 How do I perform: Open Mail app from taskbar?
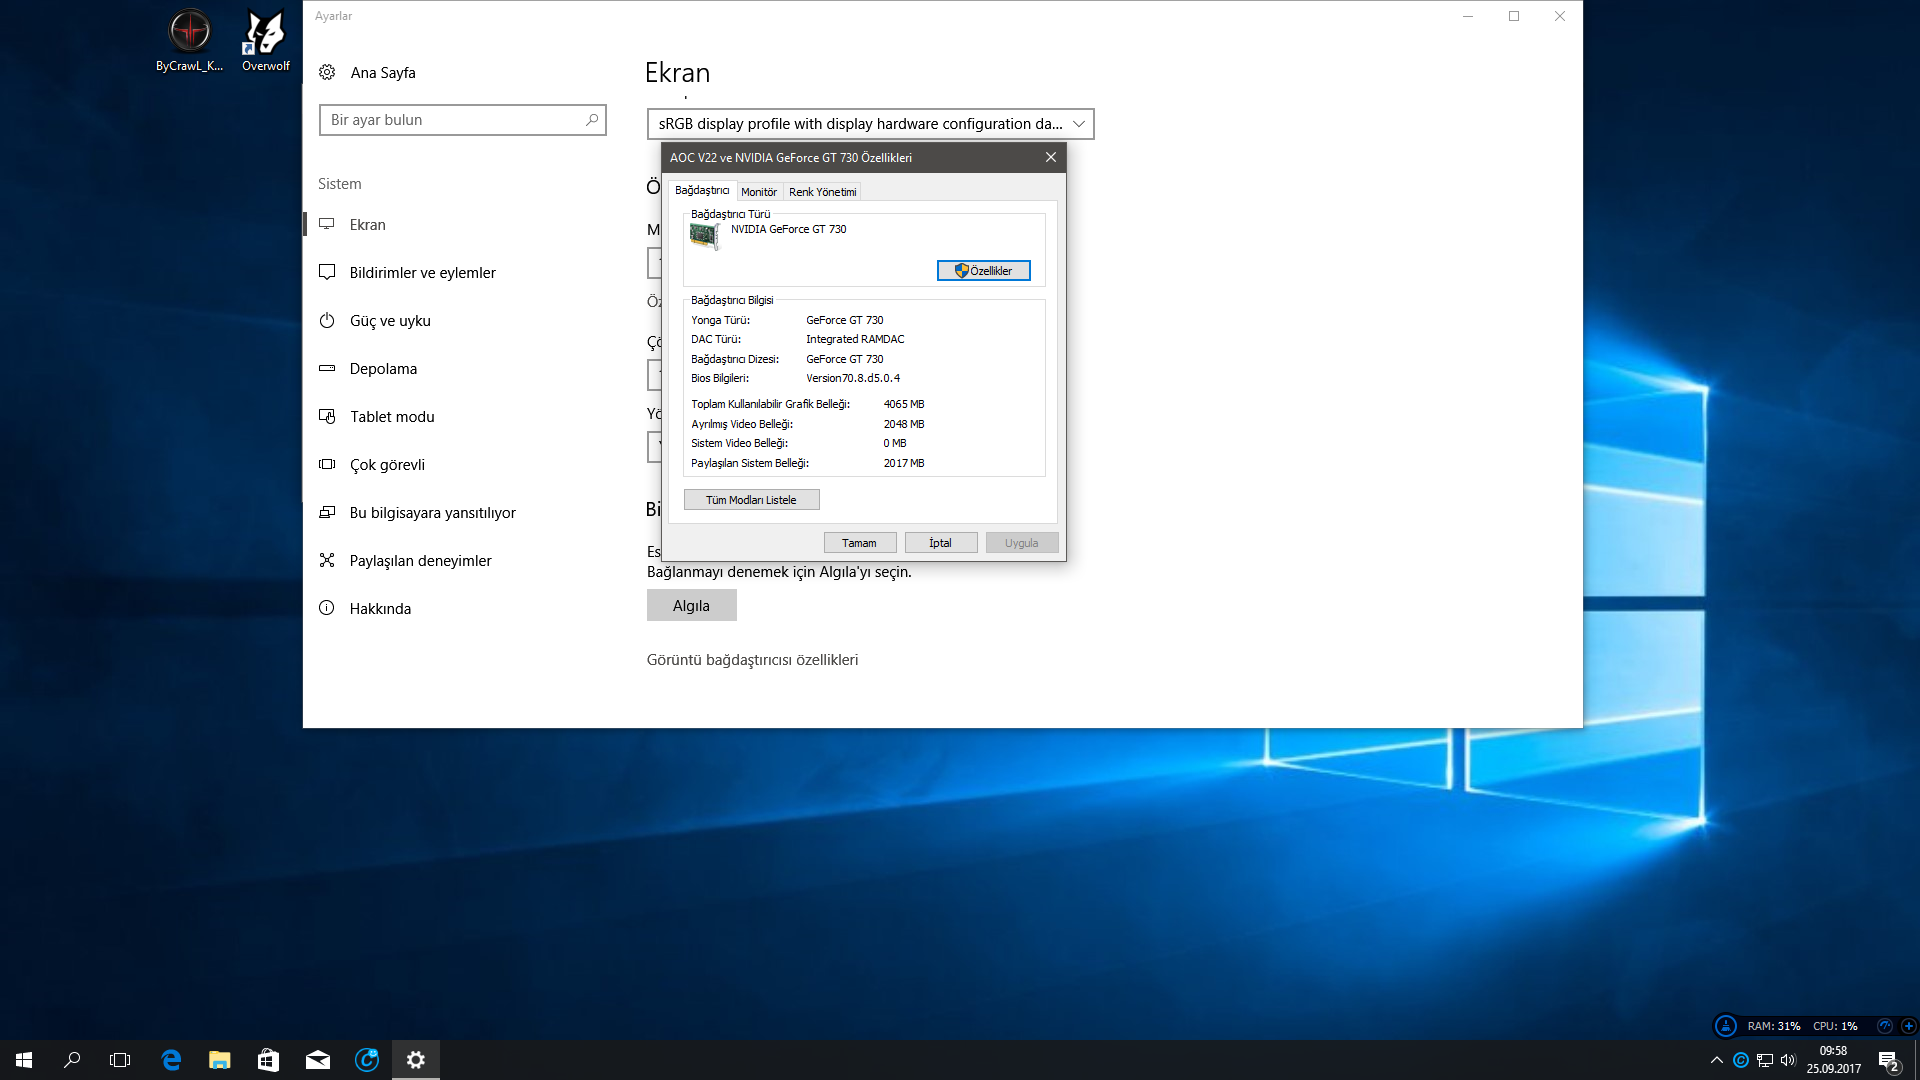[318, 1060]
